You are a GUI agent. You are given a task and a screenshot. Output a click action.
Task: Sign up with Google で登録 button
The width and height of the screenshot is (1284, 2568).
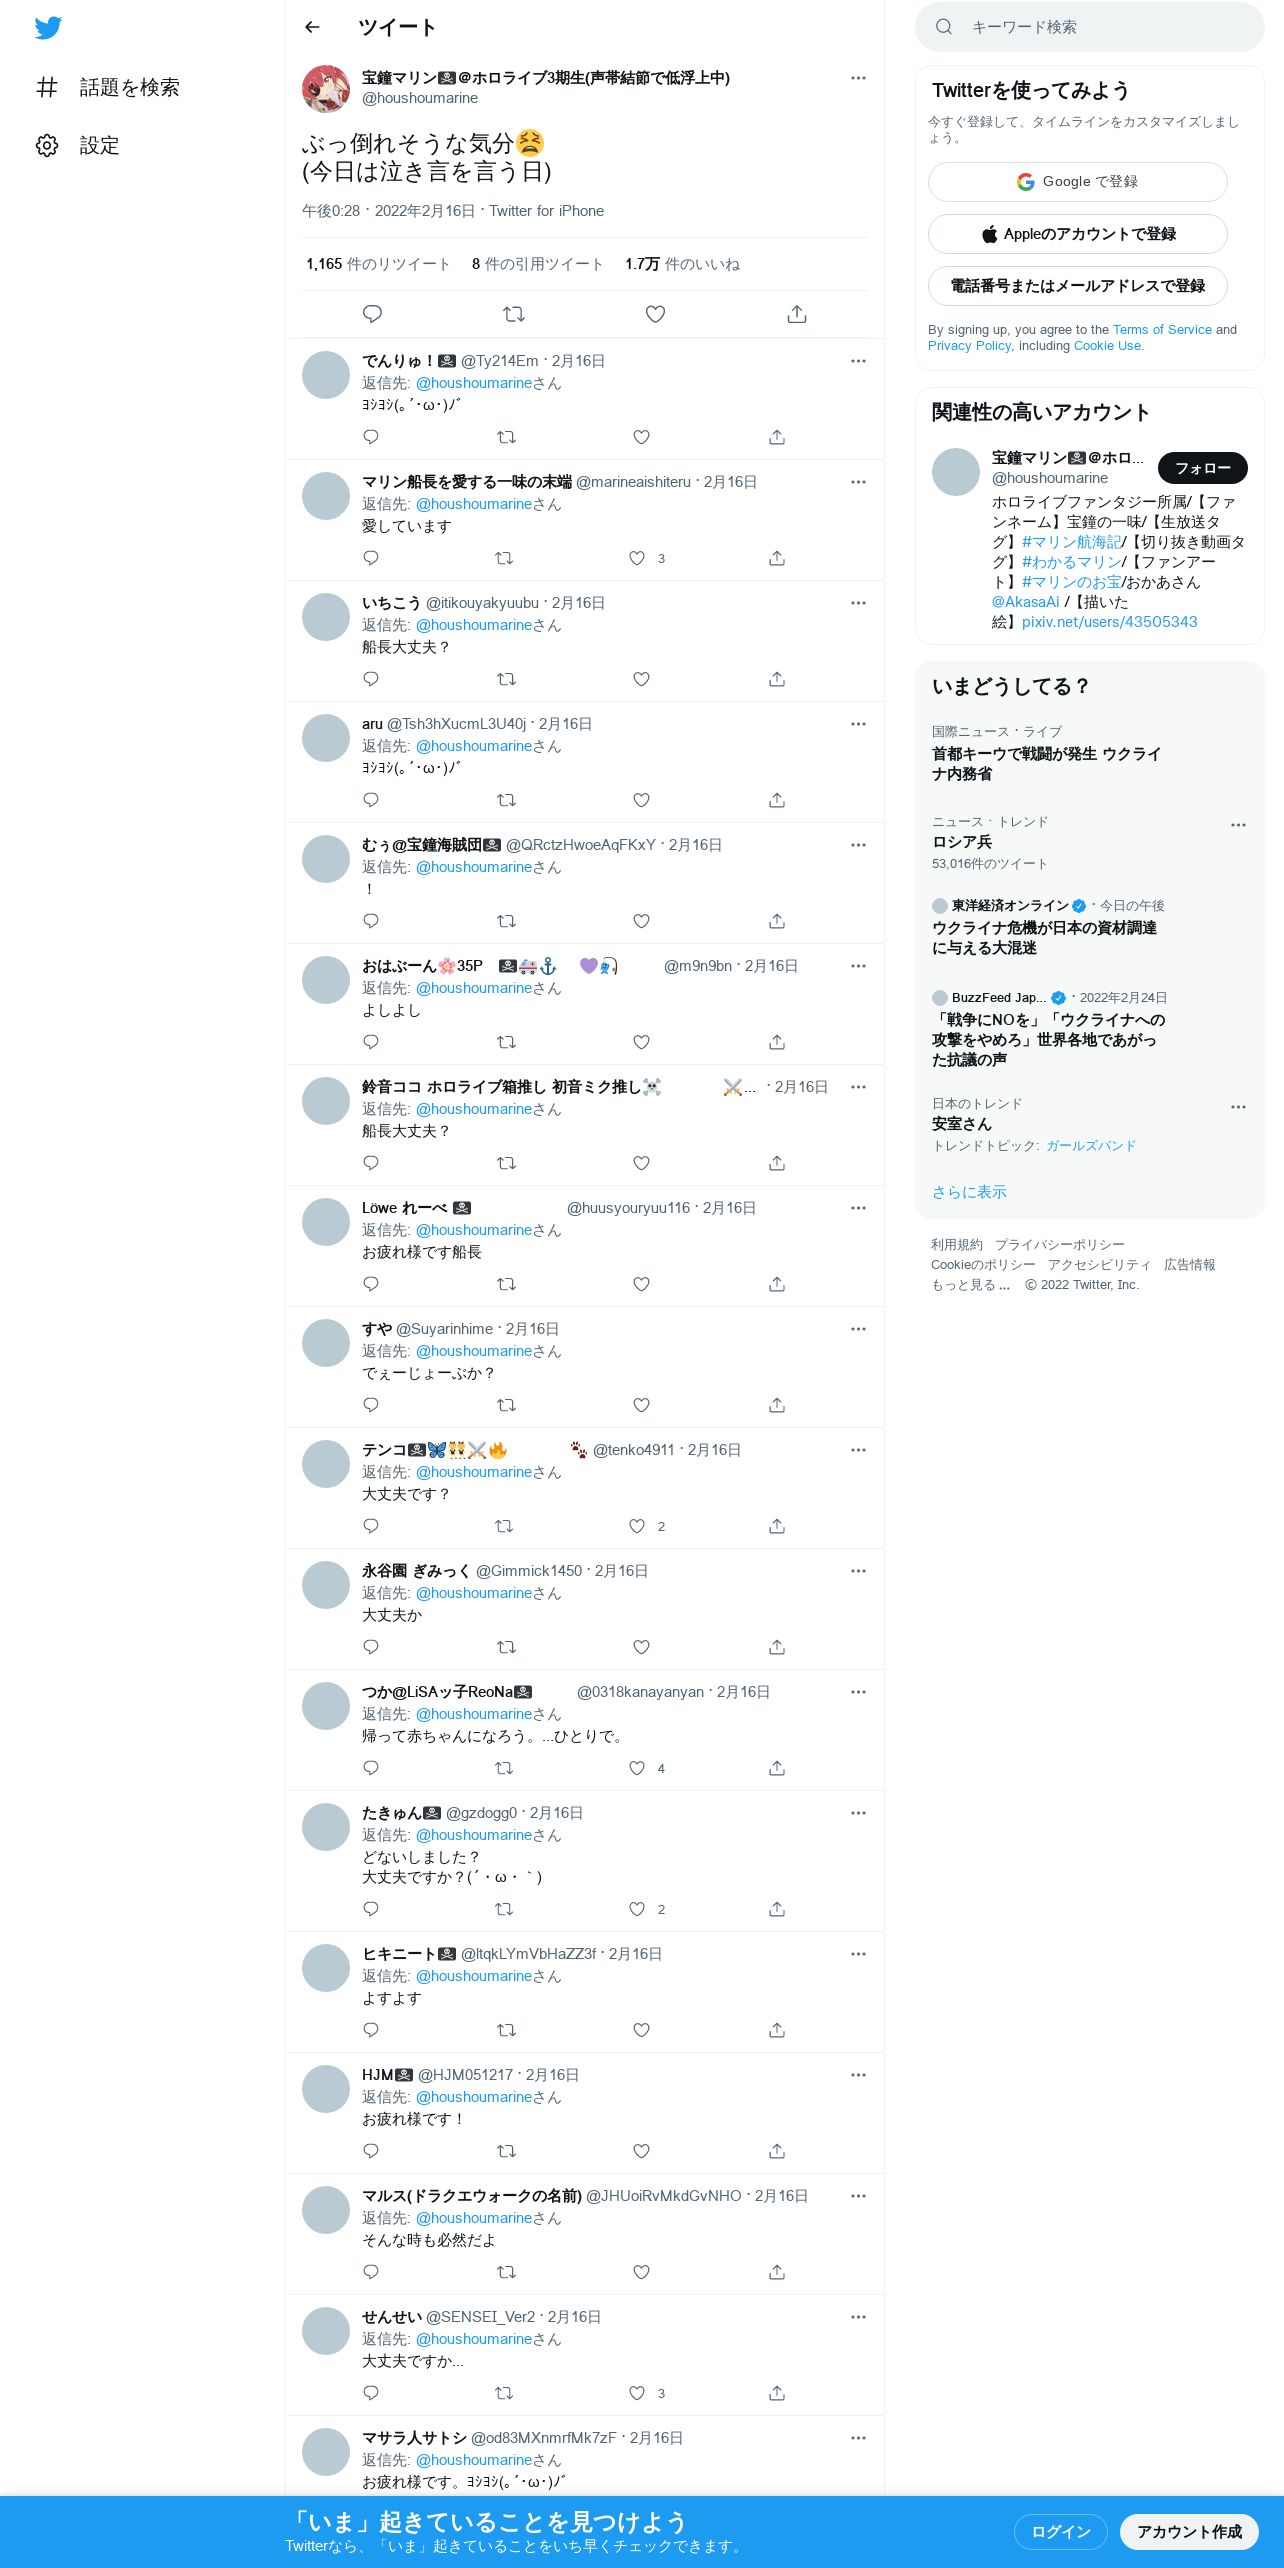tap(1077, 182)
